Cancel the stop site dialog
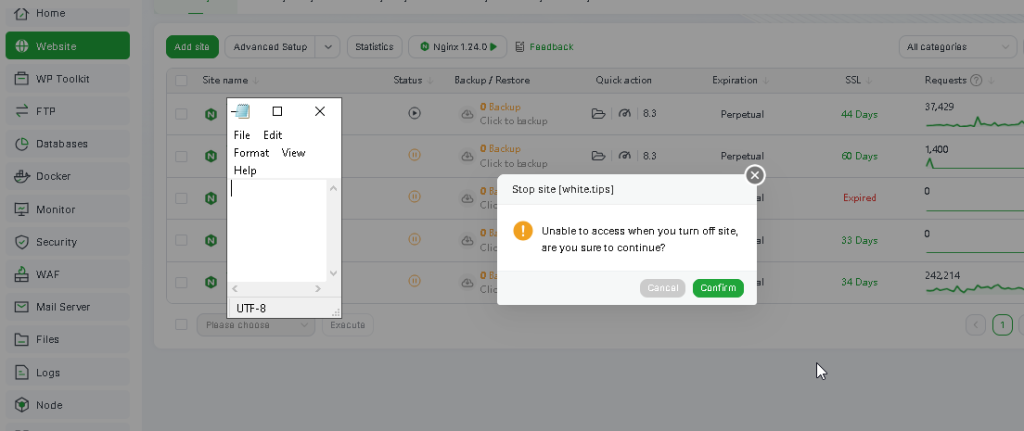1024x431 pixels. [x=663, y=288]
